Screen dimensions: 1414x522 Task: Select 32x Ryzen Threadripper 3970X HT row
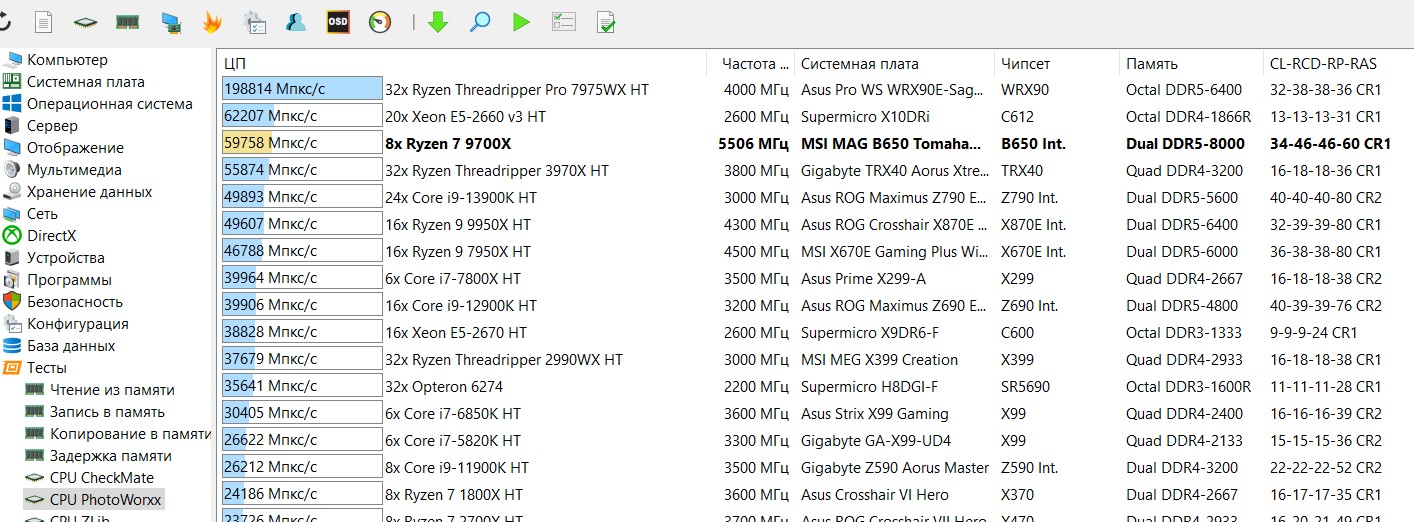(497, 171)
